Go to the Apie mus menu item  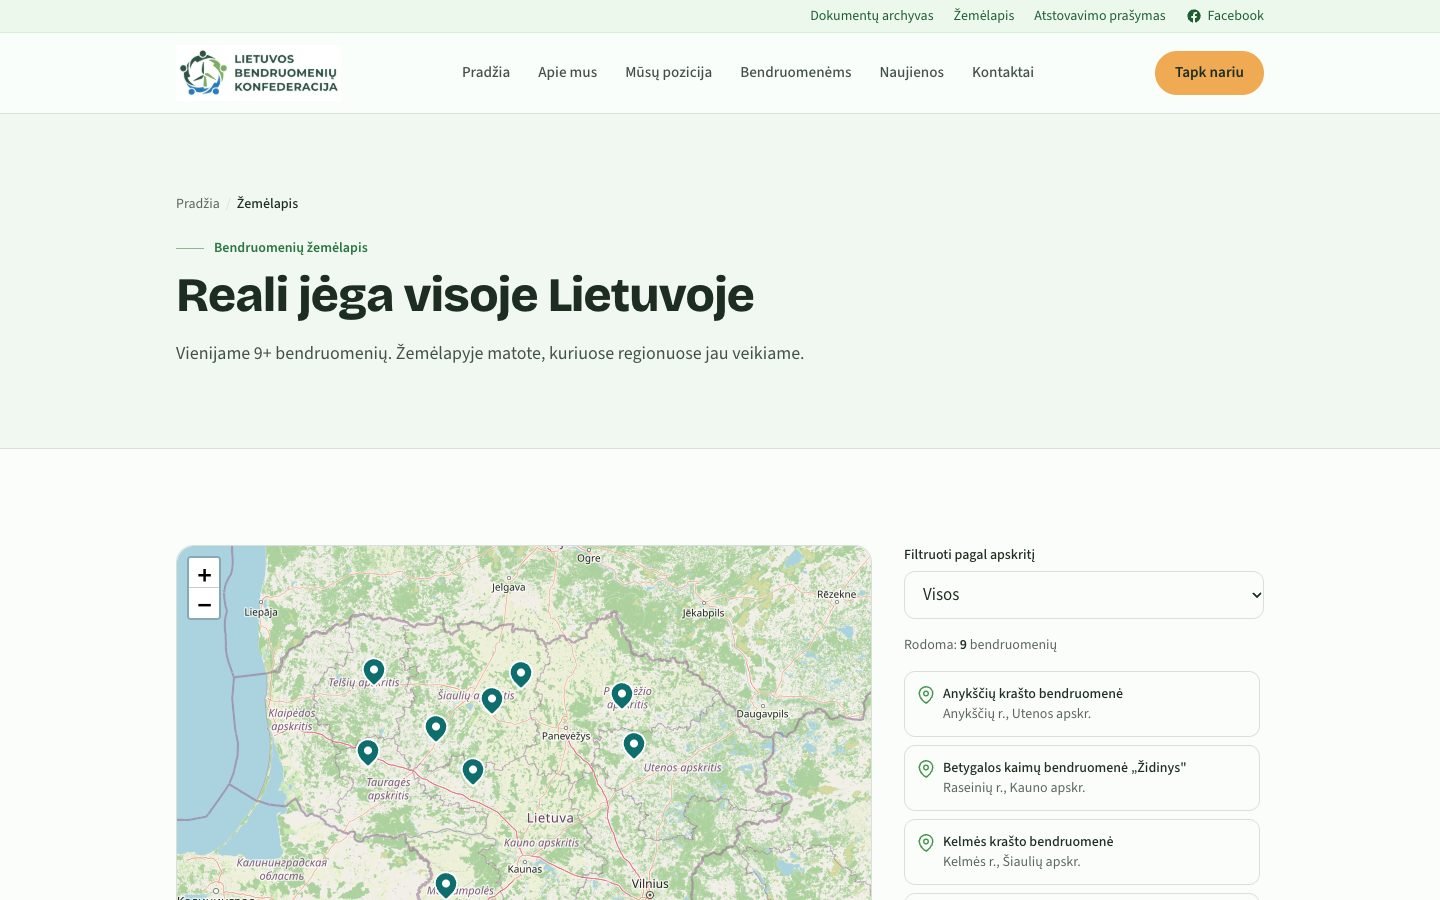point(567,72)
